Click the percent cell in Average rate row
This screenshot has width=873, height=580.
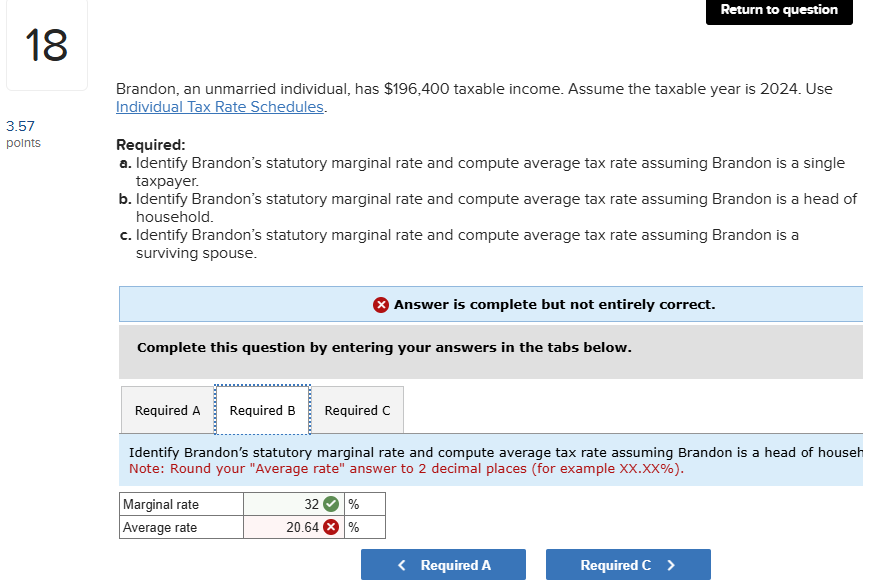point(365,527)
